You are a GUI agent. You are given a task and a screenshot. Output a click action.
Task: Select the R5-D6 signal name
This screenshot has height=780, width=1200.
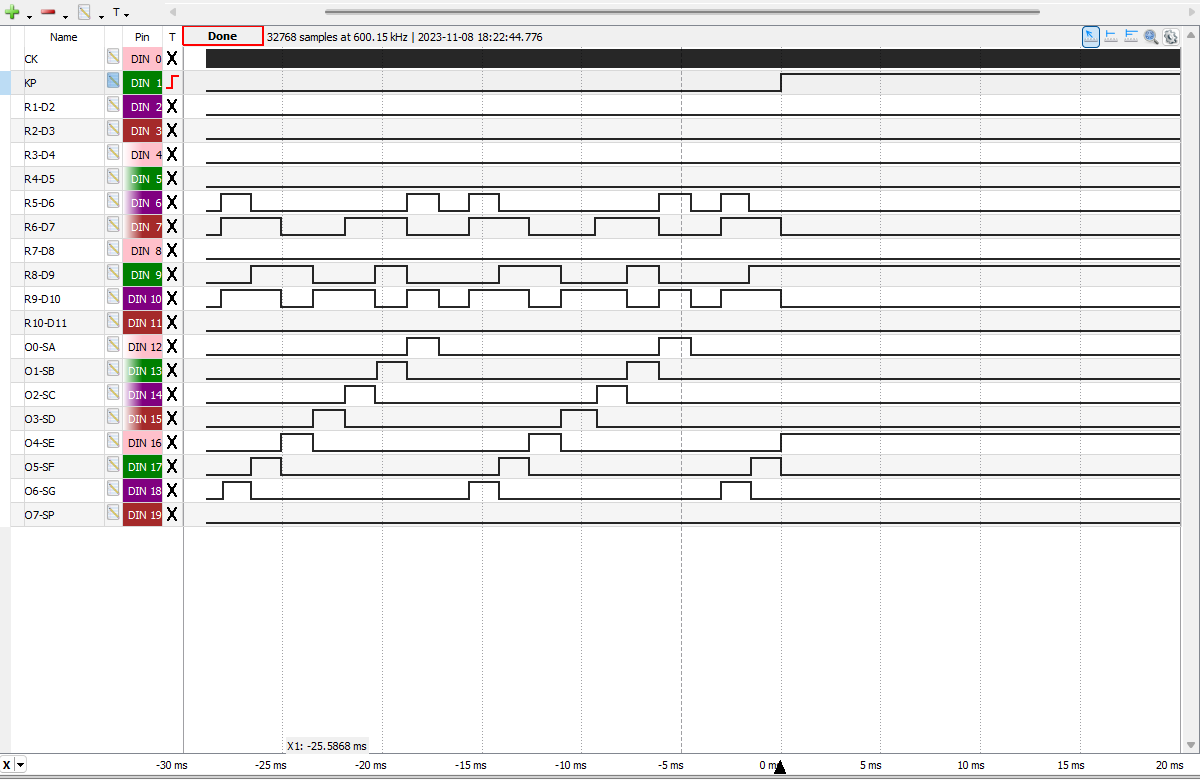pyautogui.click(x=40, y=203)
